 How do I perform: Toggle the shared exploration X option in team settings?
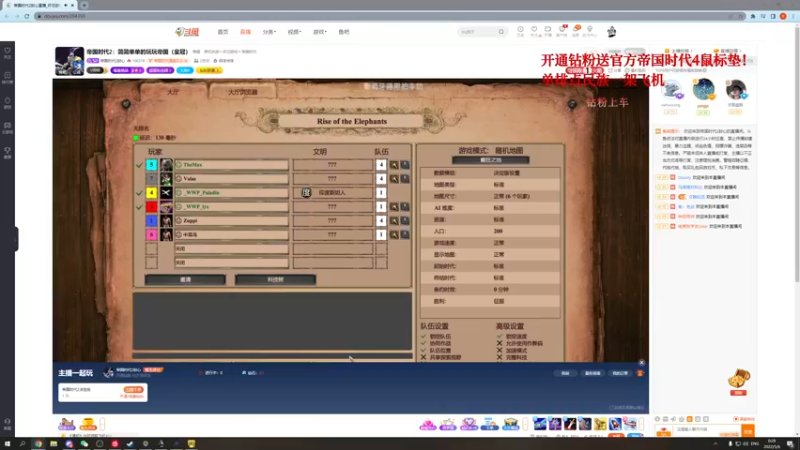pyautogui.click(x=423, y=358)
